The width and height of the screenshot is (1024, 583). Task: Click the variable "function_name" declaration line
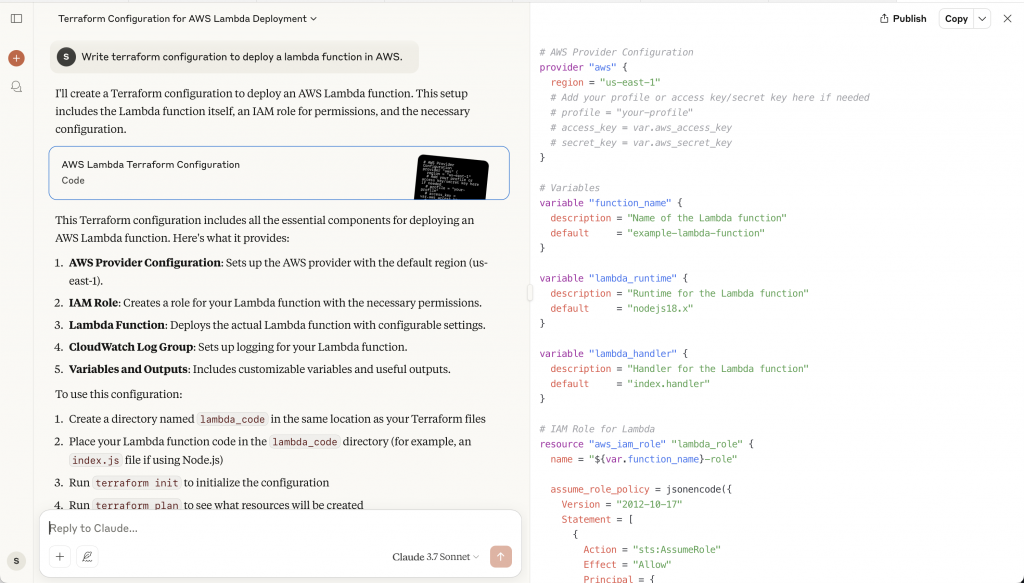pyautogui.click(x=611, y=203)
